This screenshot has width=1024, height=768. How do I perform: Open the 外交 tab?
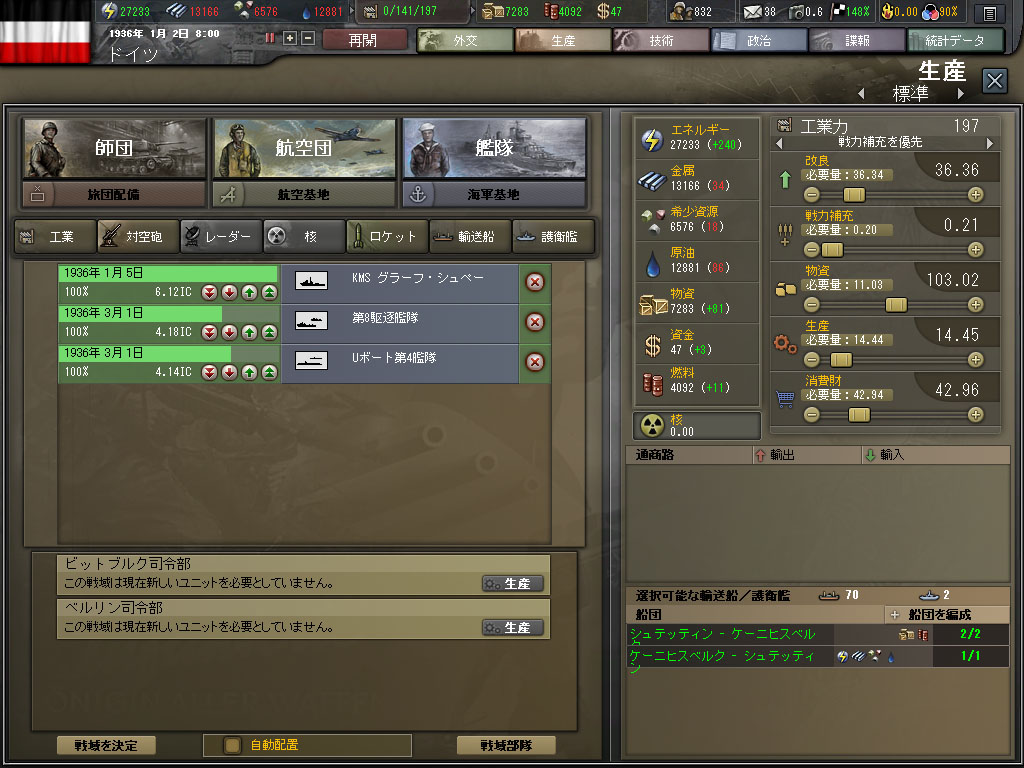(465, 40)
